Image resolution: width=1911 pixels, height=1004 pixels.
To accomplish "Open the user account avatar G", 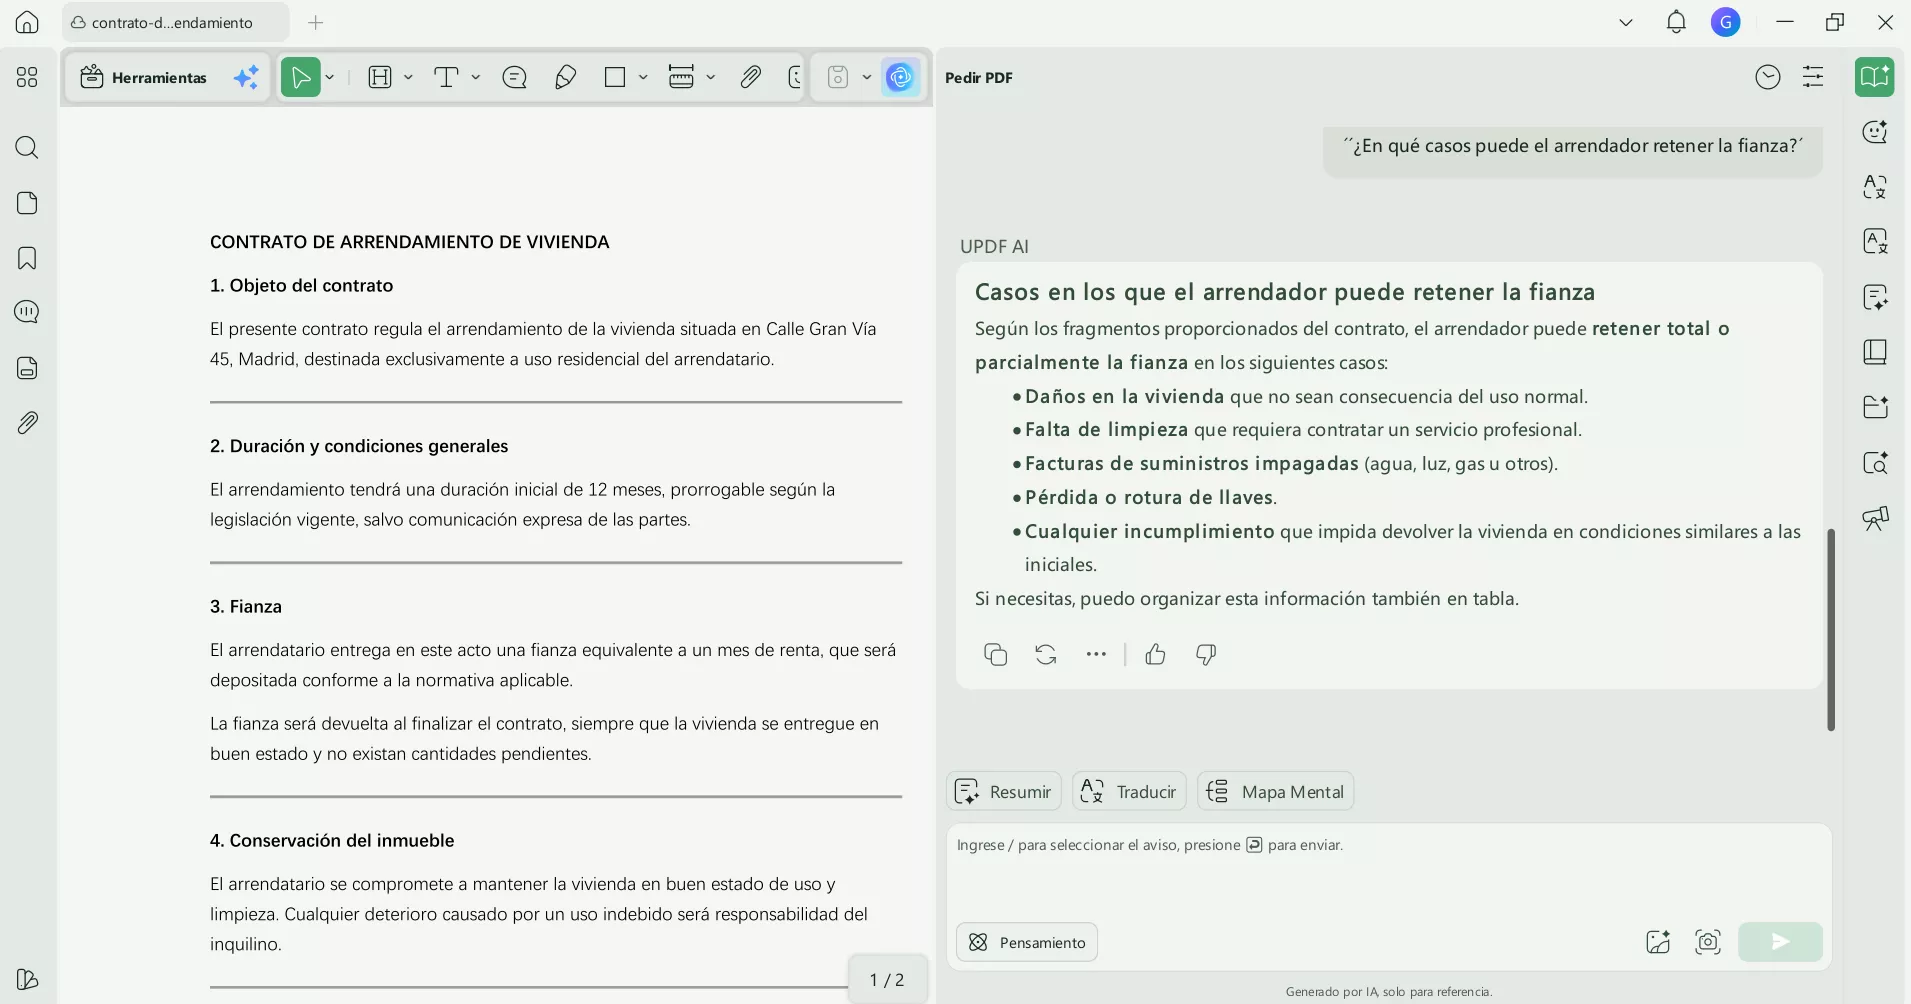I will point(1726,22).
